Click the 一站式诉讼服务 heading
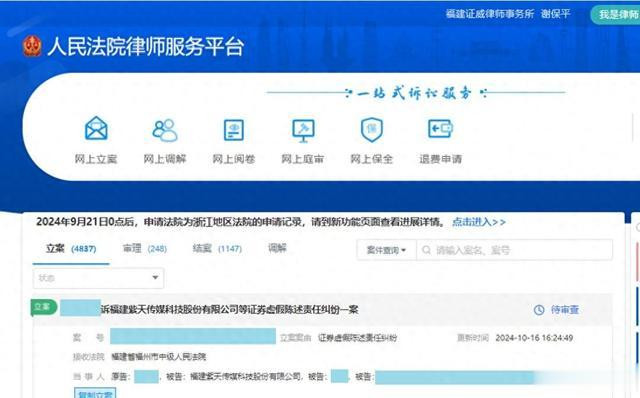Screen dimensions: 640x398 [415, 93]
